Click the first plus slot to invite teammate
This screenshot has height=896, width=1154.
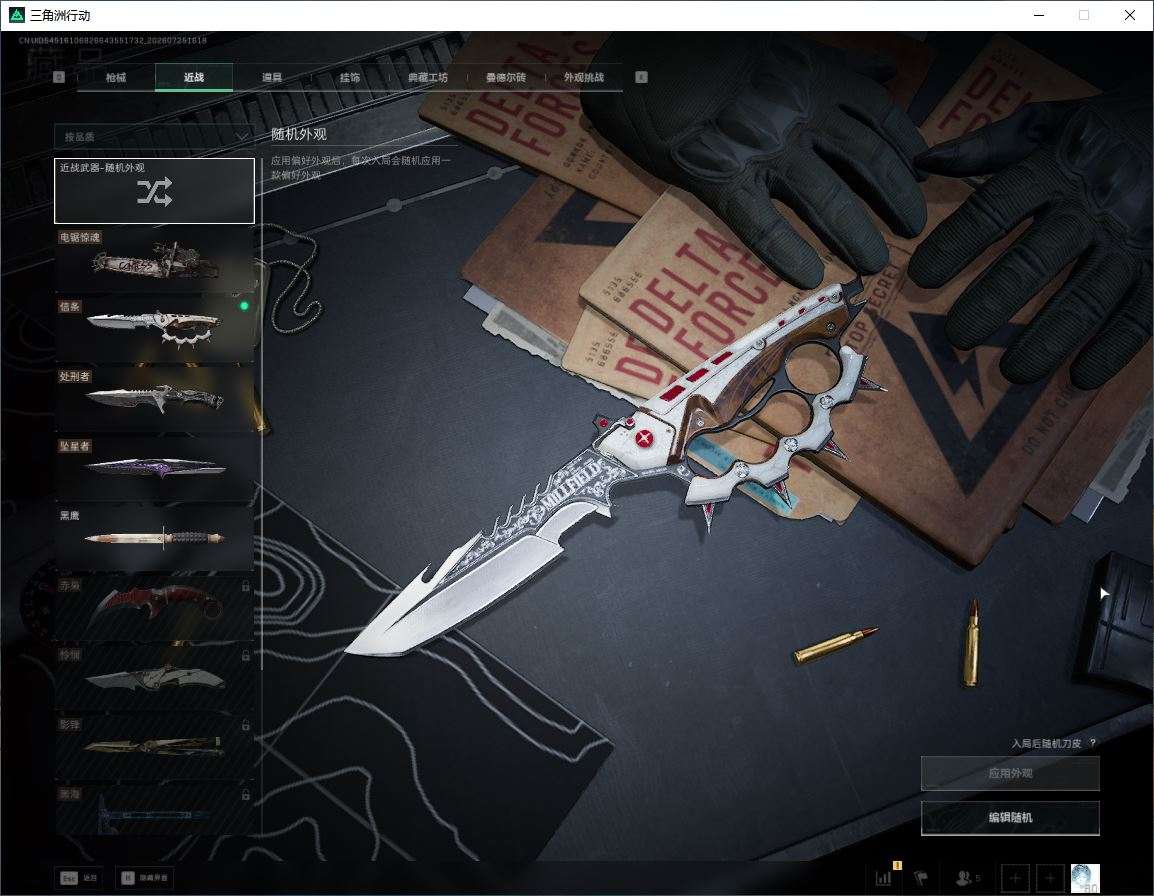[1015, 878]
